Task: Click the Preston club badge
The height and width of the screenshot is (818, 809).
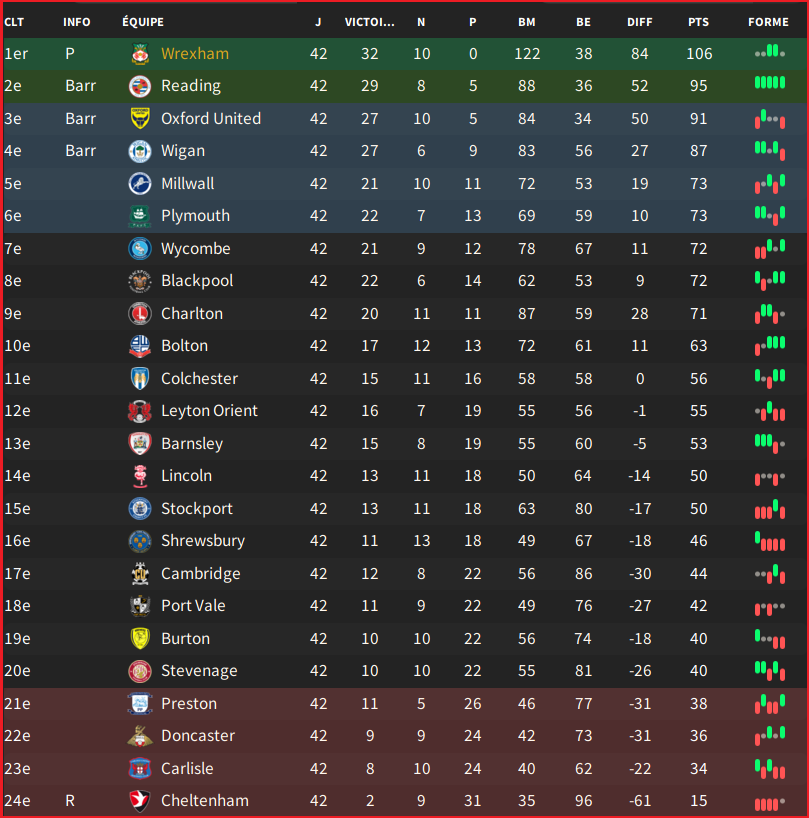Action: click(140, 704)
